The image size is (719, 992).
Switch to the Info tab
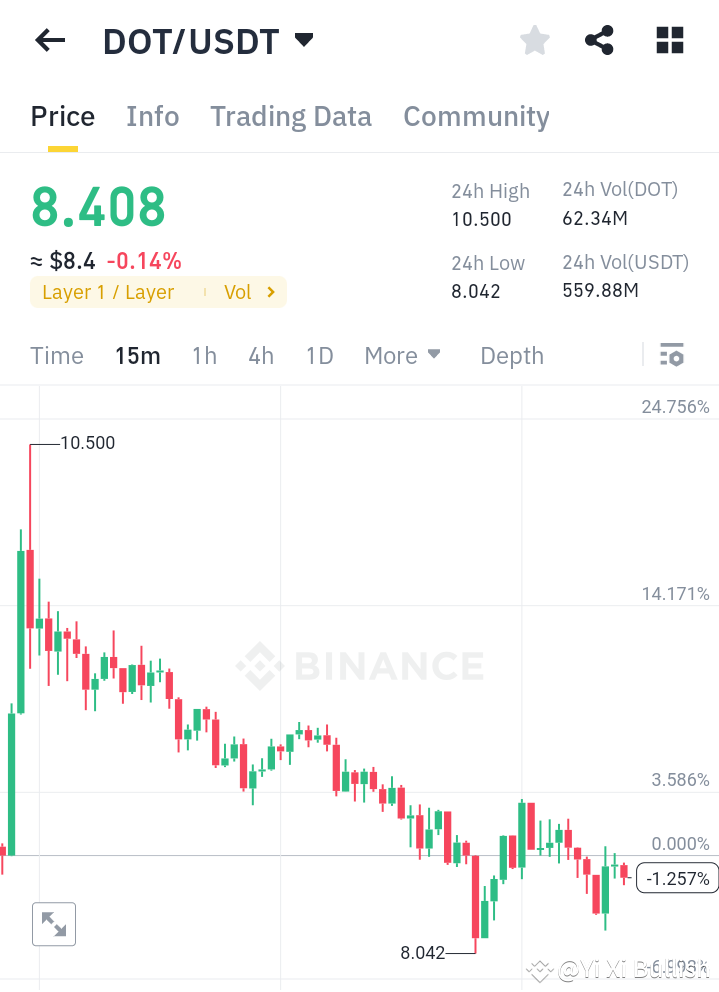(152, 117)
